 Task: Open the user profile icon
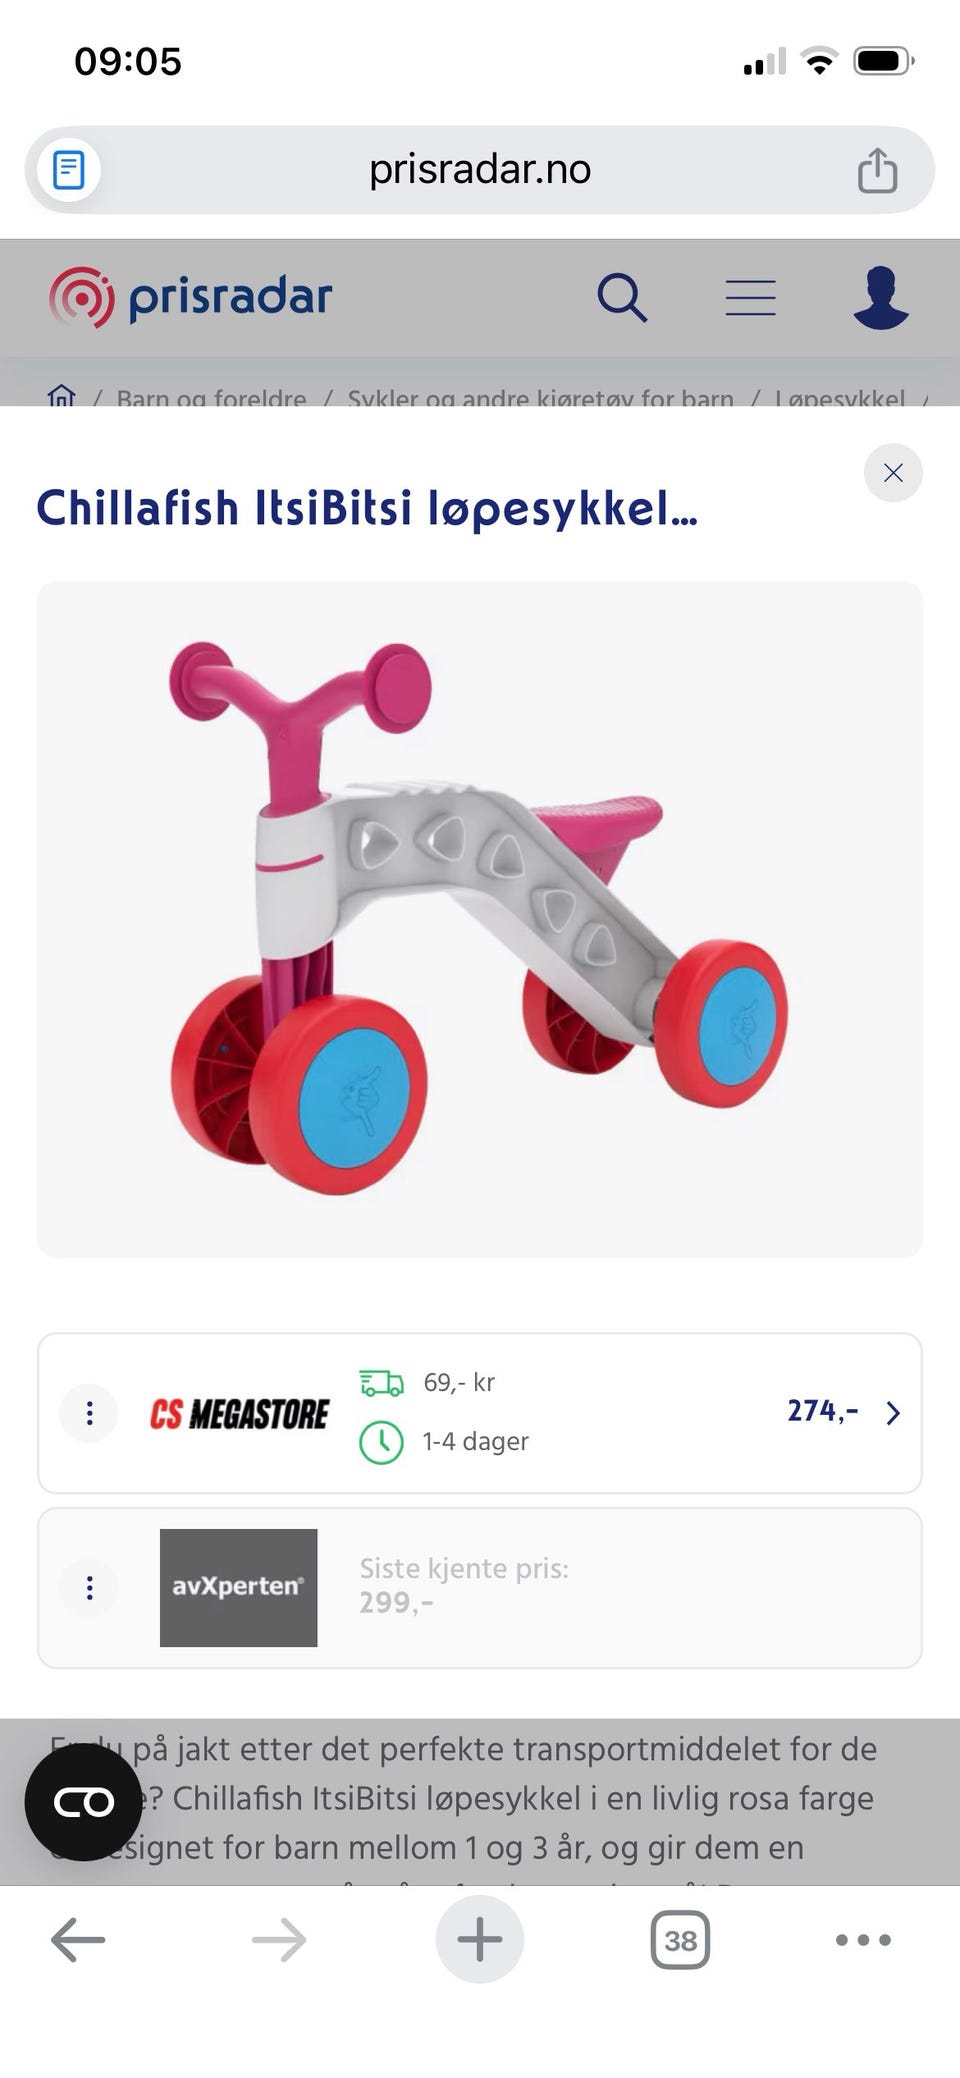pos(881,297)
